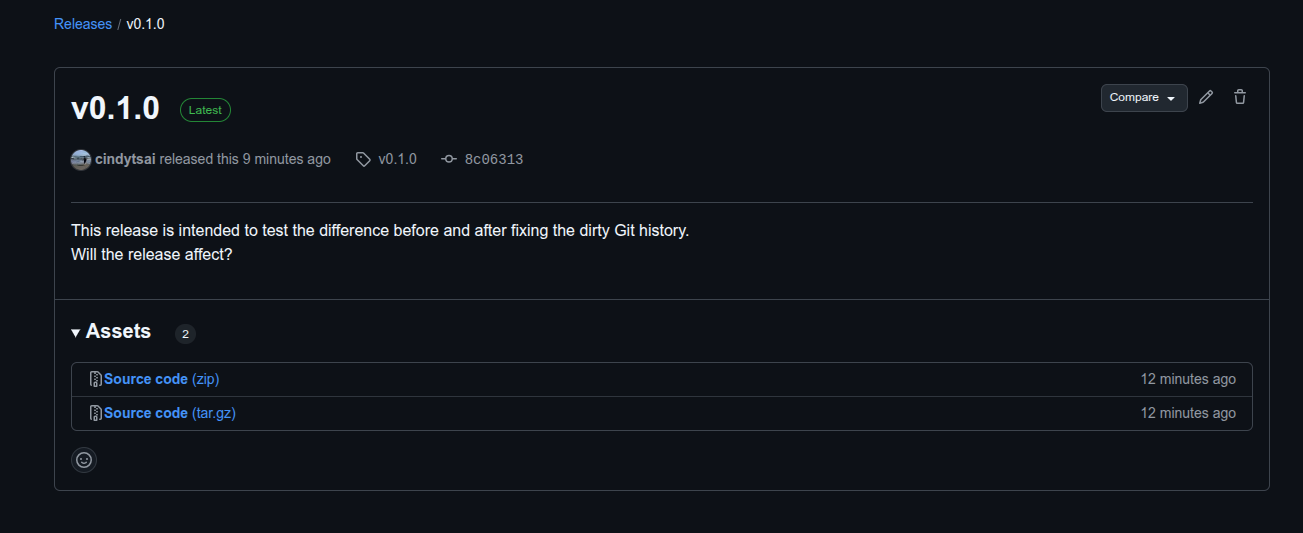The height and width of the screenshot is (533, 1303).
Task: Delete the release via trash icon
Action: click(1240, 97)
